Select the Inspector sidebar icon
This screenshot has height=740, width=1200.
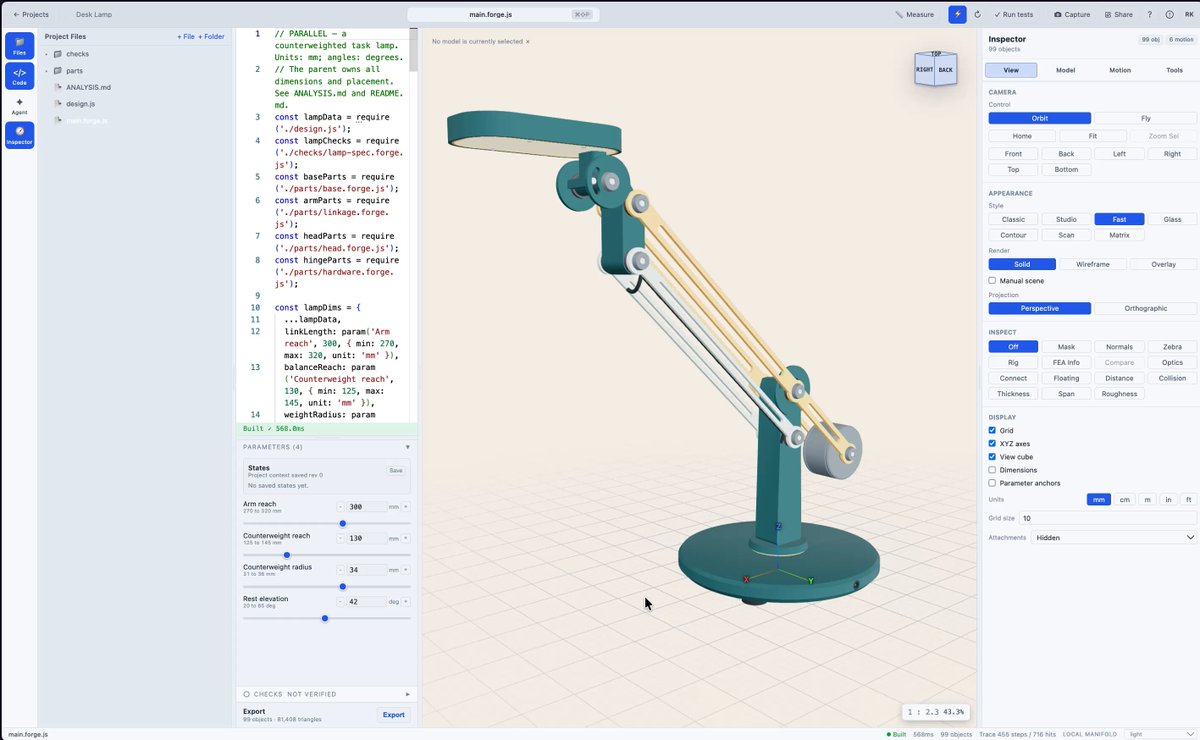tap(19, 135)
